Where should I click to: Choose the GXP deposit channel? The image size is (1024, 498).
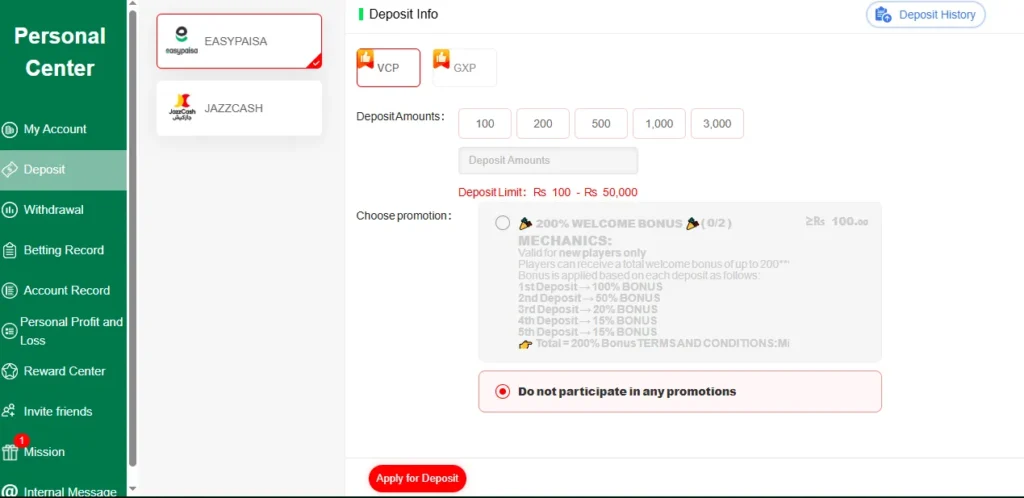click(465, 67)
